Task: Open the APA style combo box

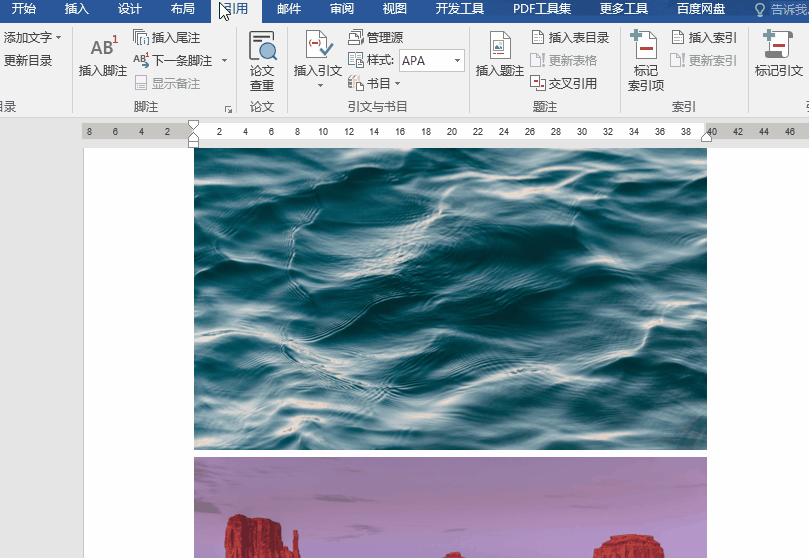Action: [432, 60]
